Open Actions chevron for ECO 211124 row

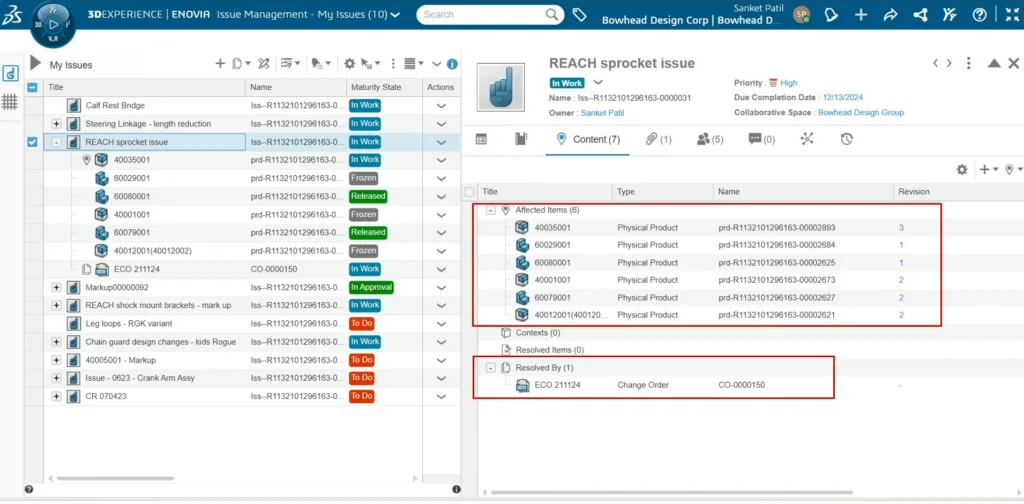(x=441, y=269)
